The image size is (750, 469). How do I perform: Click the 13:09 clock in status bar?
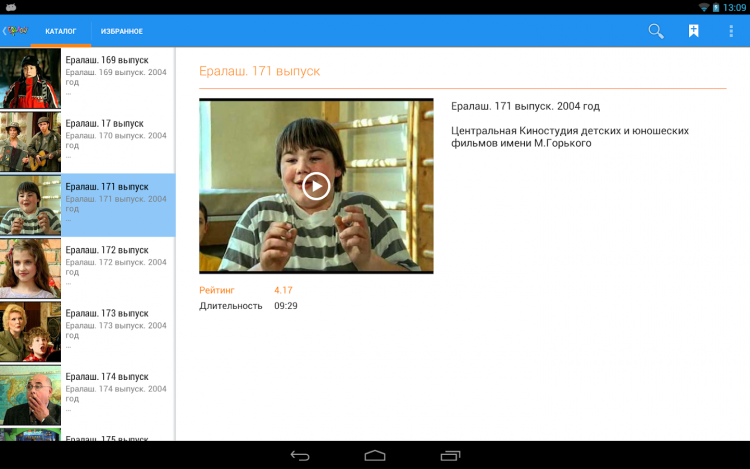click(734, 7)
